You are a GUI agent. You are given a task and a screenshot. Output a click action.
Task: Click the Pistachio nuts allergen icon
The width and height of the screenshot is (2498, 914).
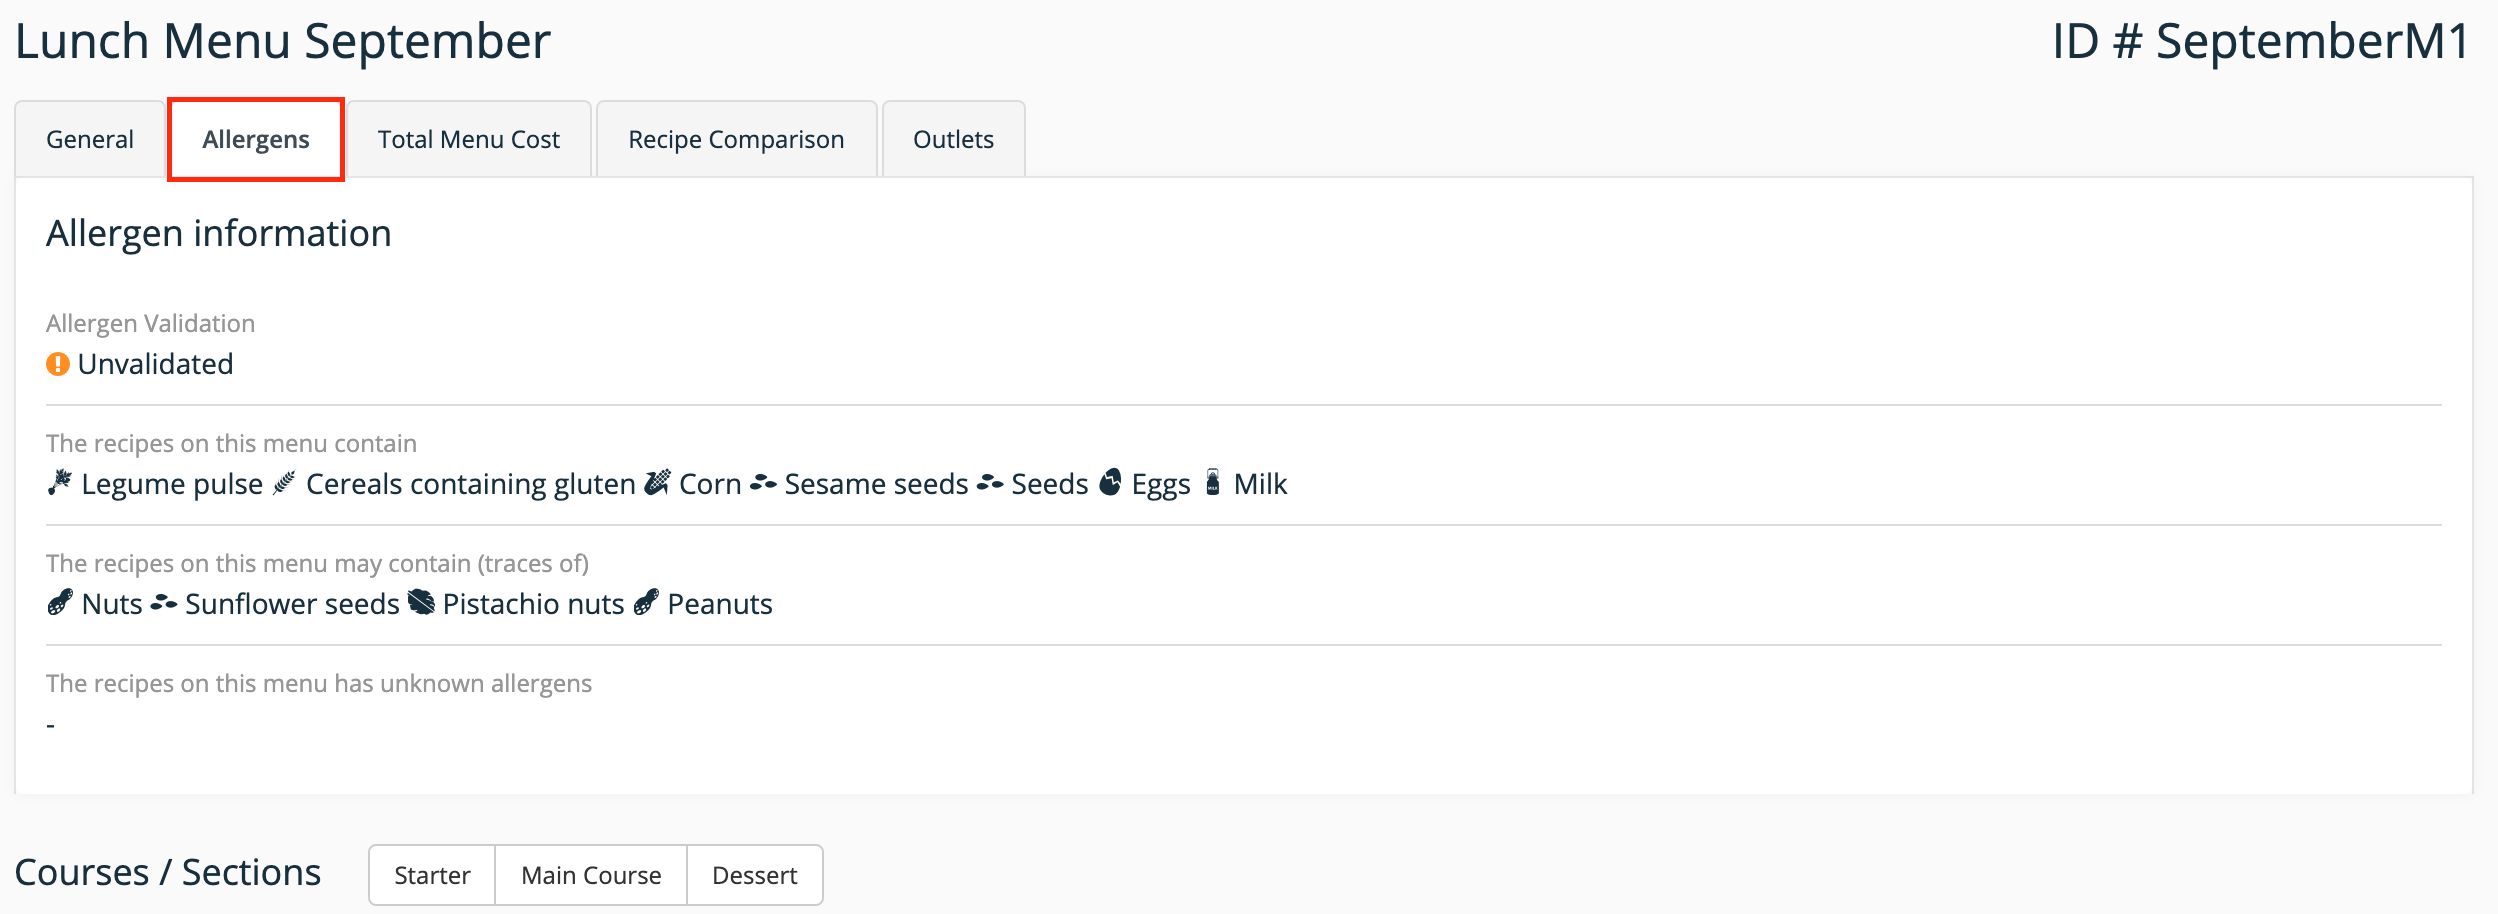[422, 603]
